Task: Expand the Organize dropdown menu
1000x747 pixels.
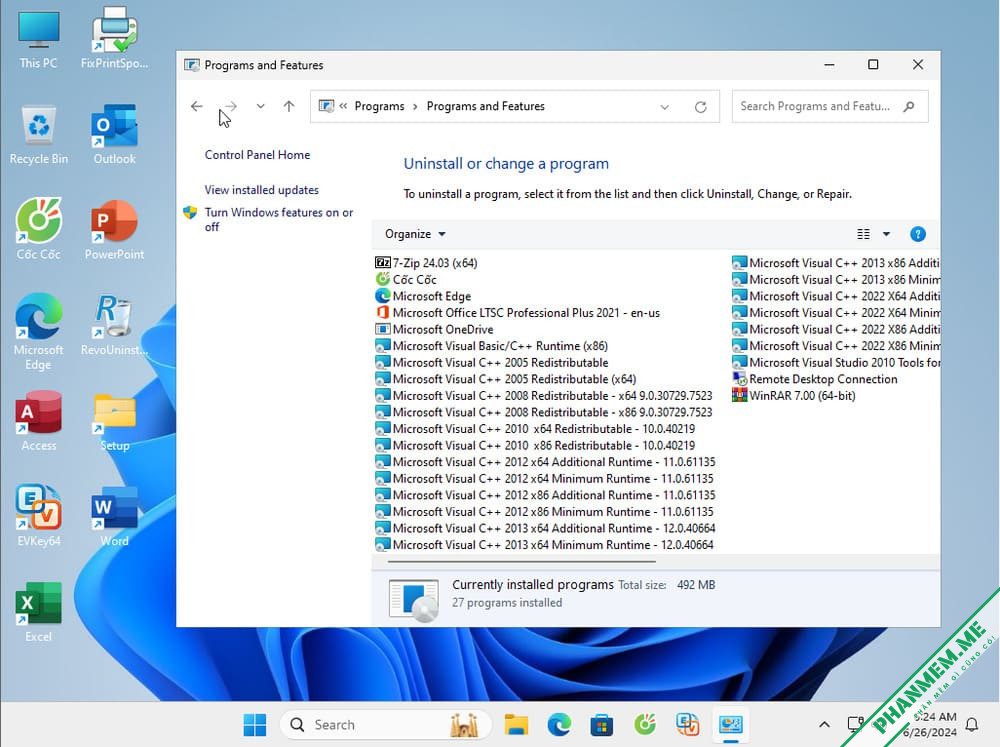Action: [415, 234]
